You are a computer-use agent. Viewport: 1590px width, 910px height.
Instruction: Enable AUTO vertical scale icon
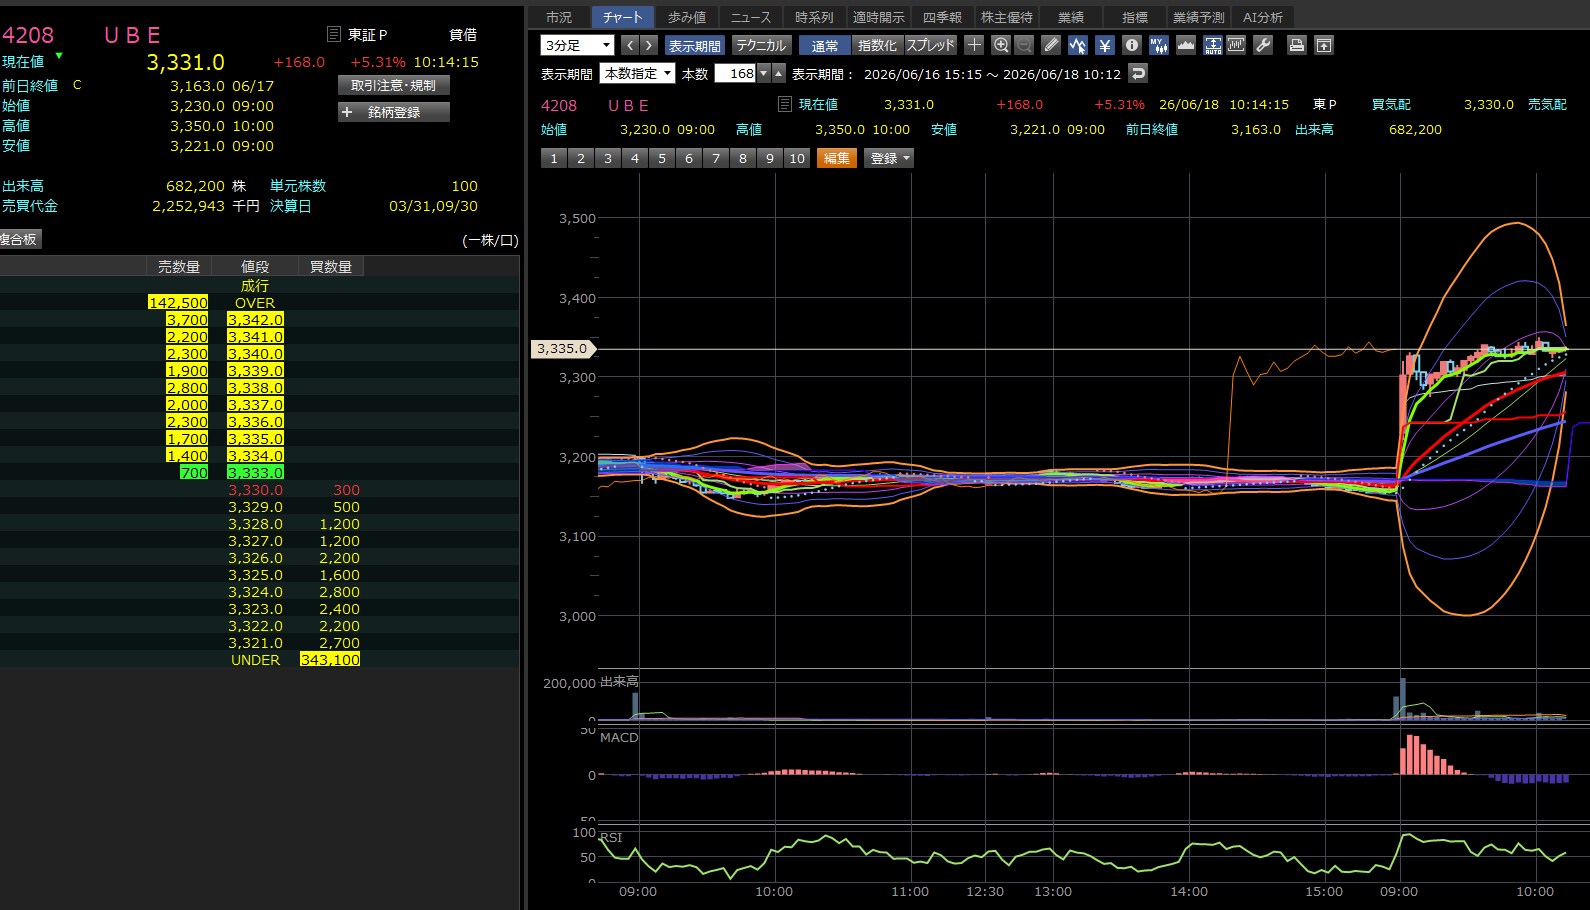tap(1213, 45)
